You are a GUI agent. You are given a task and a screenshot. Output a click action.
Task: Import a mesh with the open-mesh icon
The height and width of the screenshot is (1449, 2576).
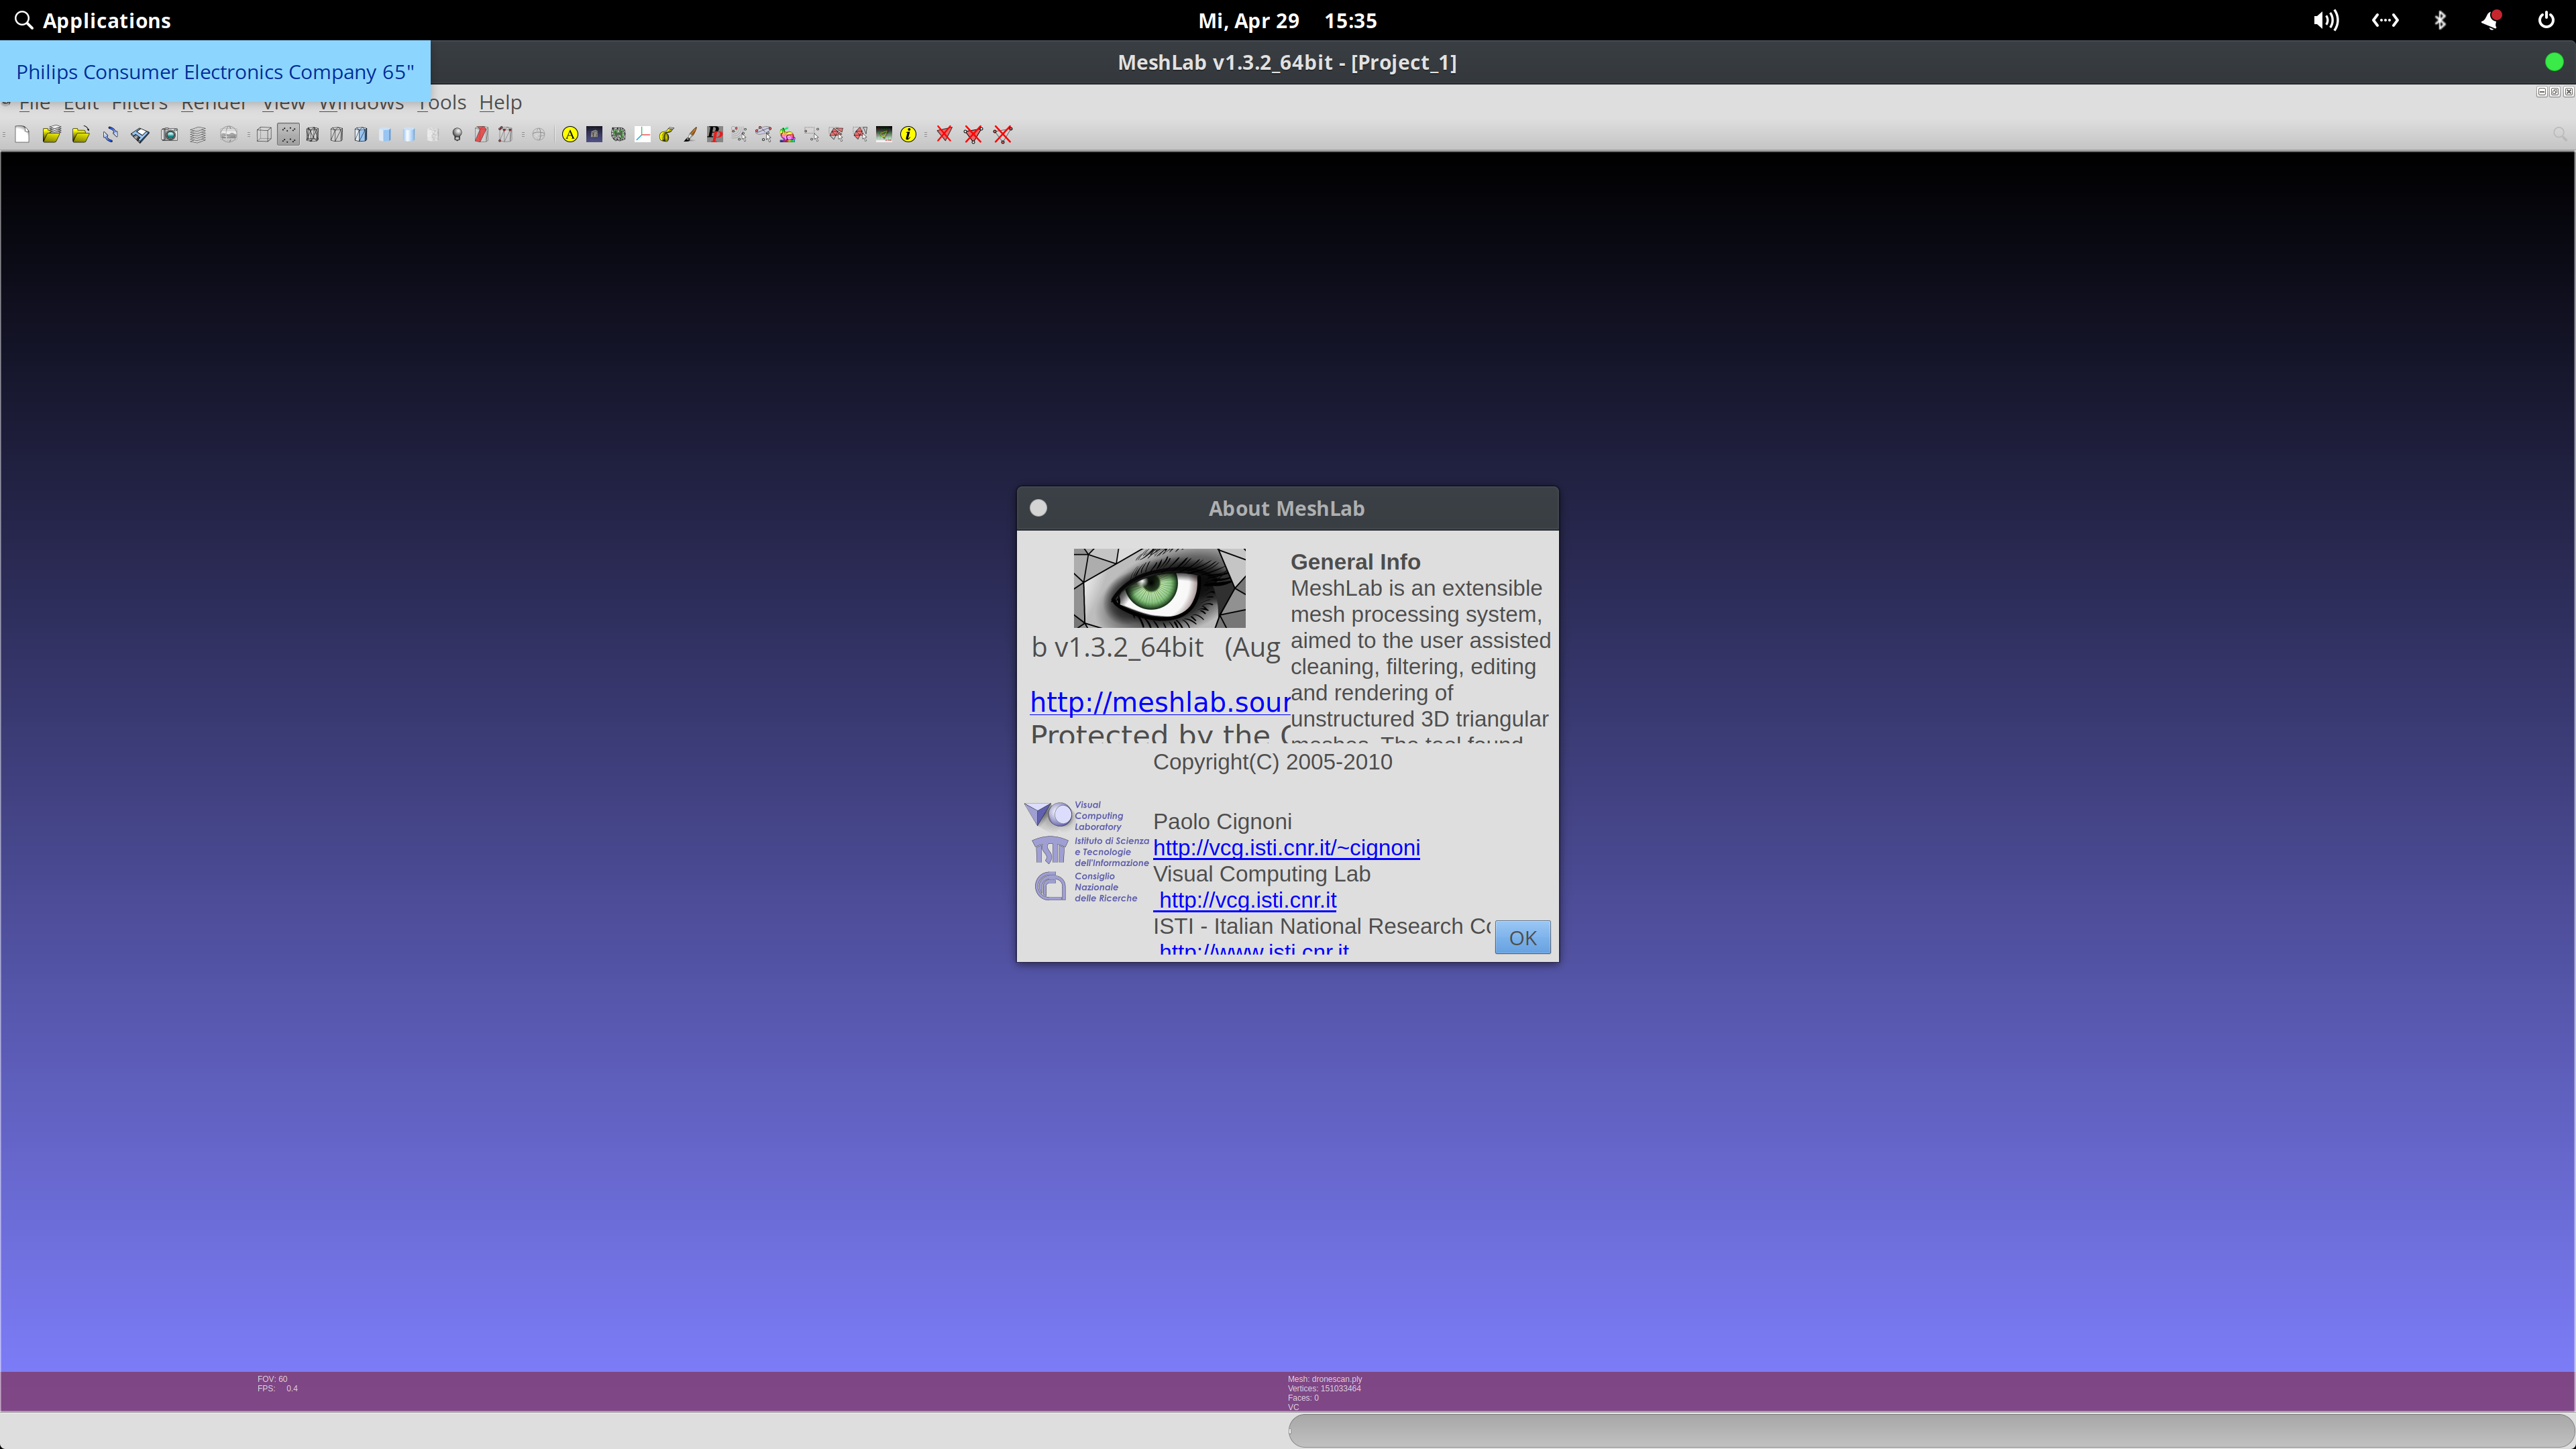(81, 134)
